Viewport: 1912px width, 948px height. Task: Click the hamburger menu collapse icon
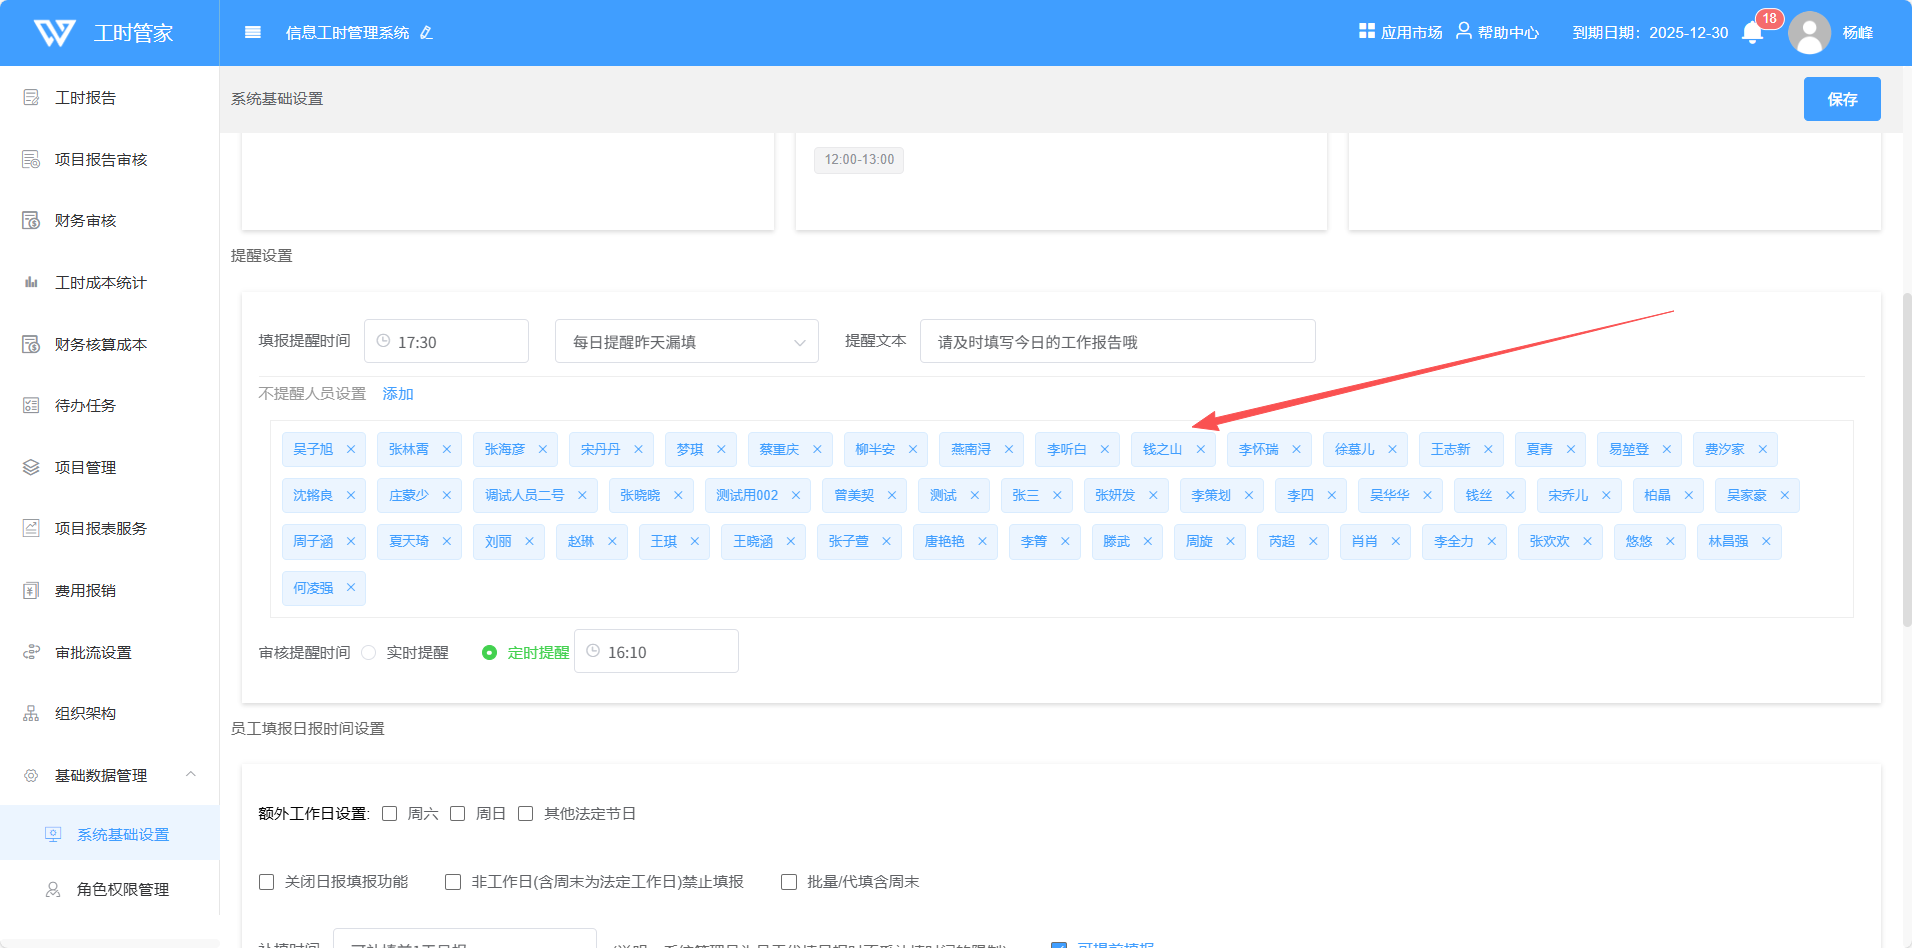pyautogui.click(x=253, y=32)
